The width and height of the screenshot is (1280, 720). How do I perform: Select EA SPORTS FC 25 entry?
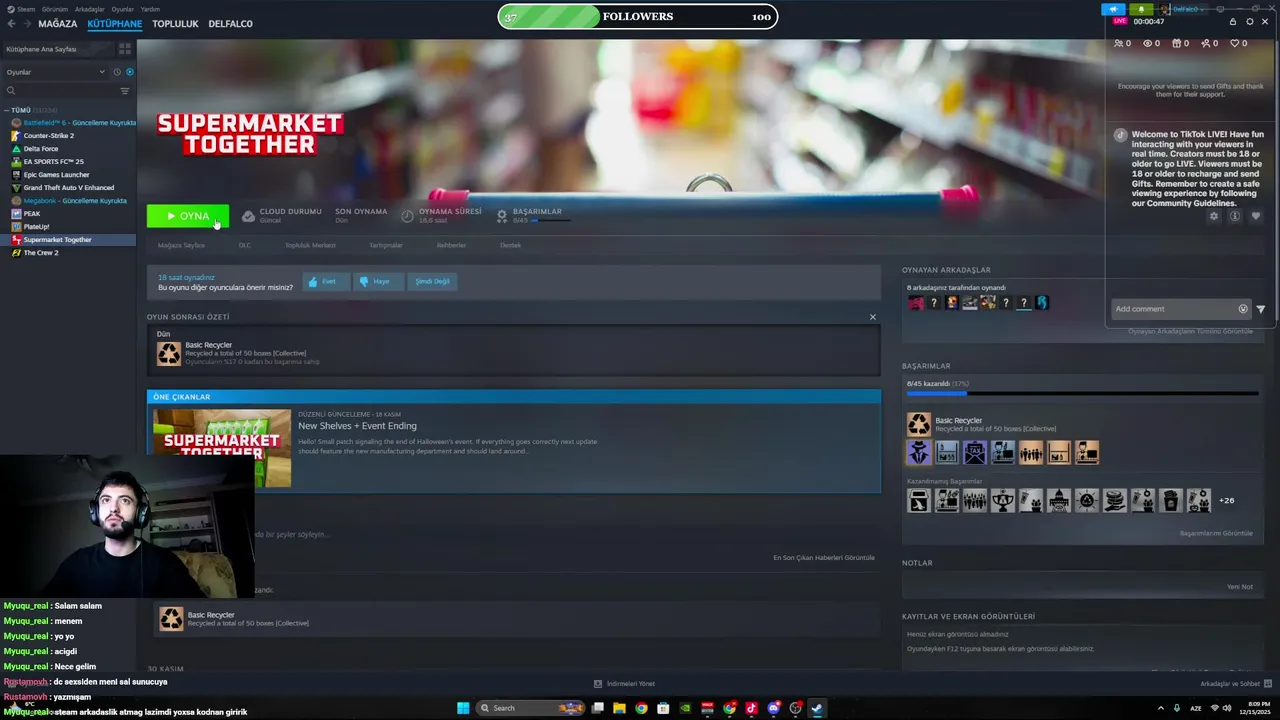pos(53,162)
